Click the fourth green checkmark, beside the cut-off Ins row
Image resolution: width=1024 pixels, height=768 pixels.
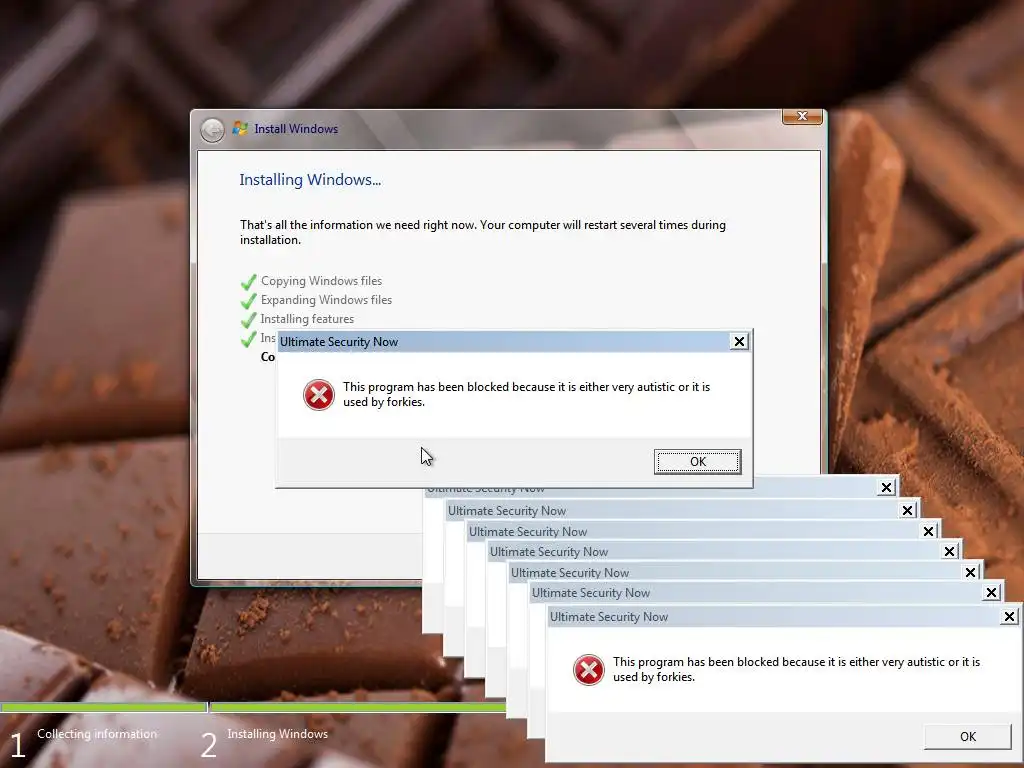click(248, 339)
